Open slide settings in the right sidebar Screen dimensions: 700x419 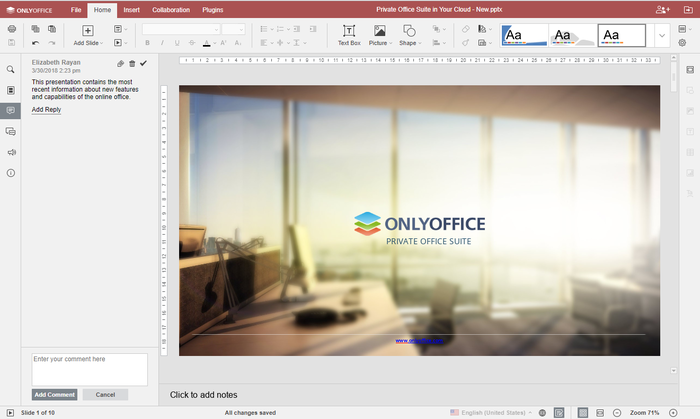(690, 70)
